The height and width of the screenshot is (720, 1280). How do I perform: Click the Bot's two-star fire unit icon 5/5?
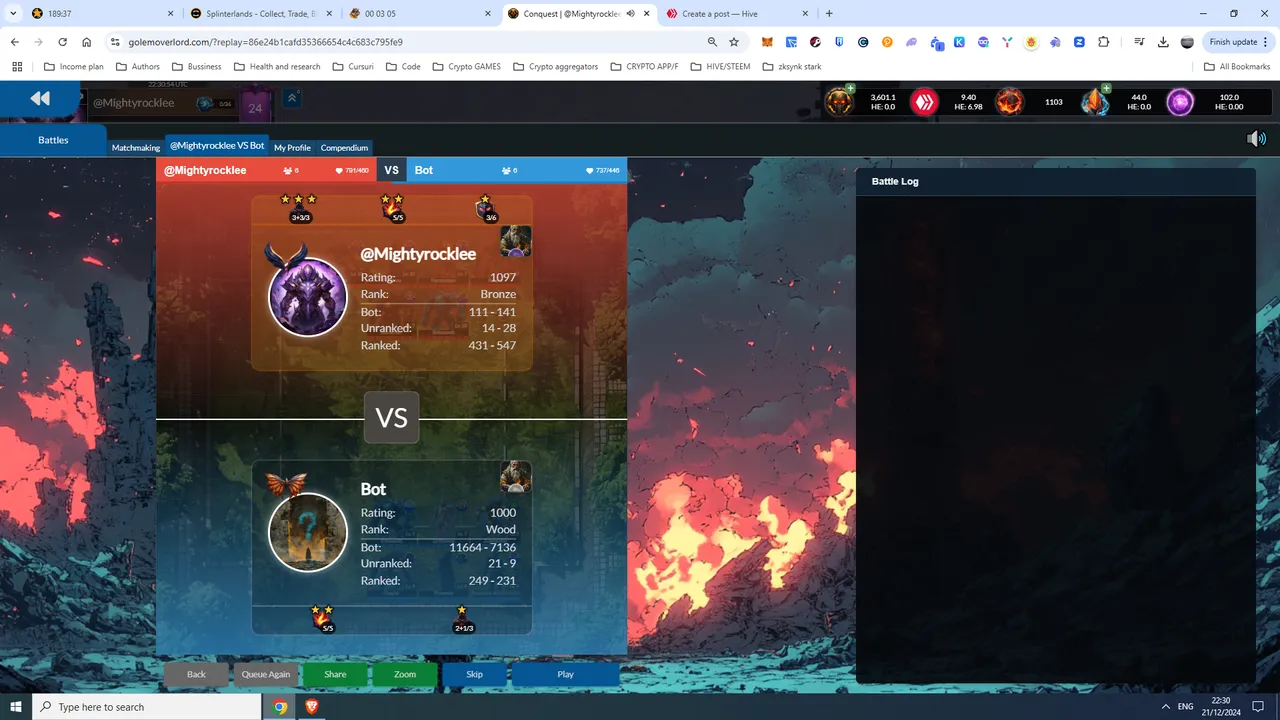[x=322, y=619]
